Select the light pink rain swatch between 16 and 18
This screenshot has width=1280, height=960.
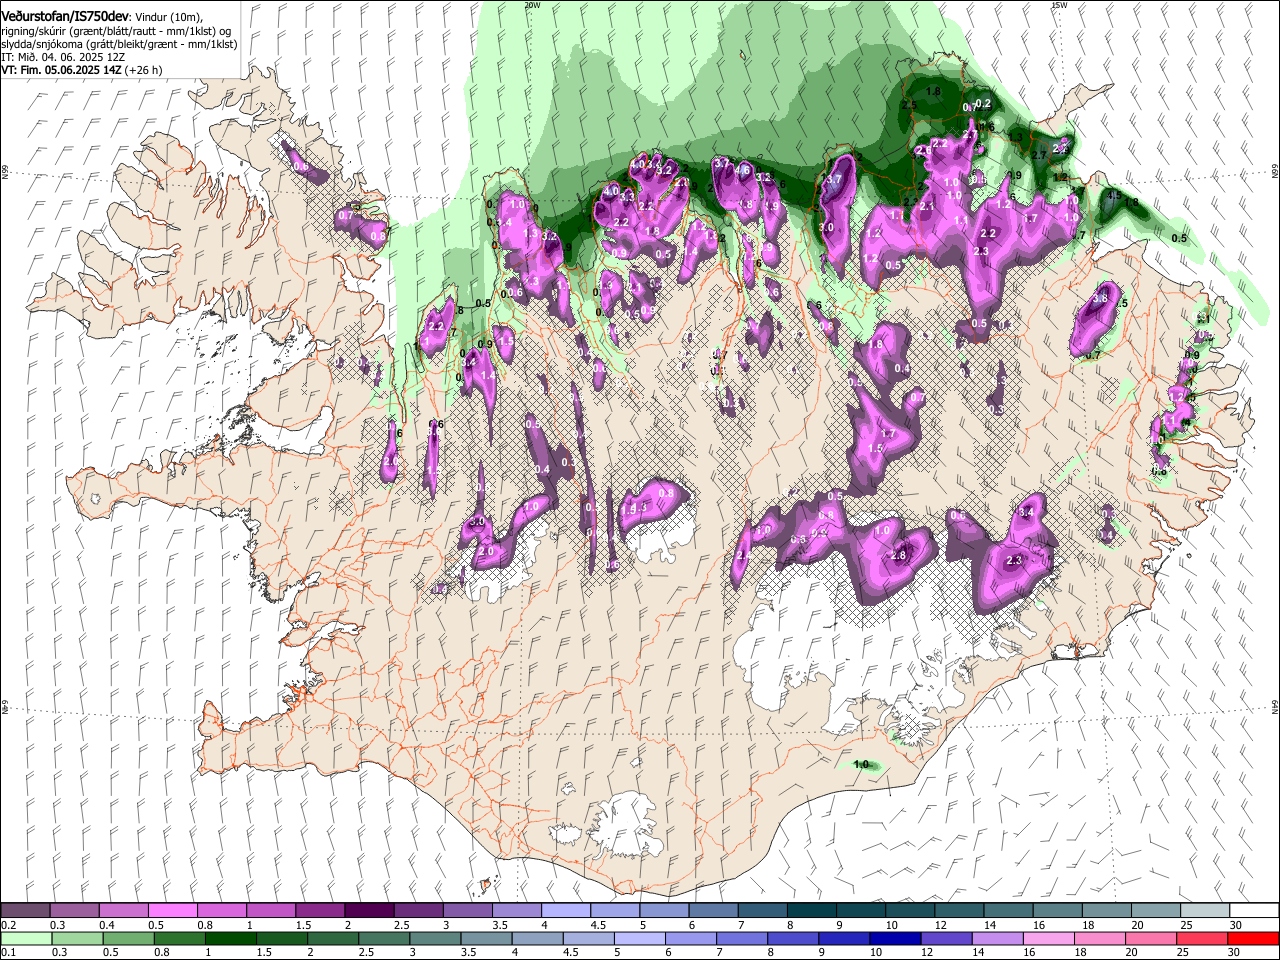click(1048, 938)
